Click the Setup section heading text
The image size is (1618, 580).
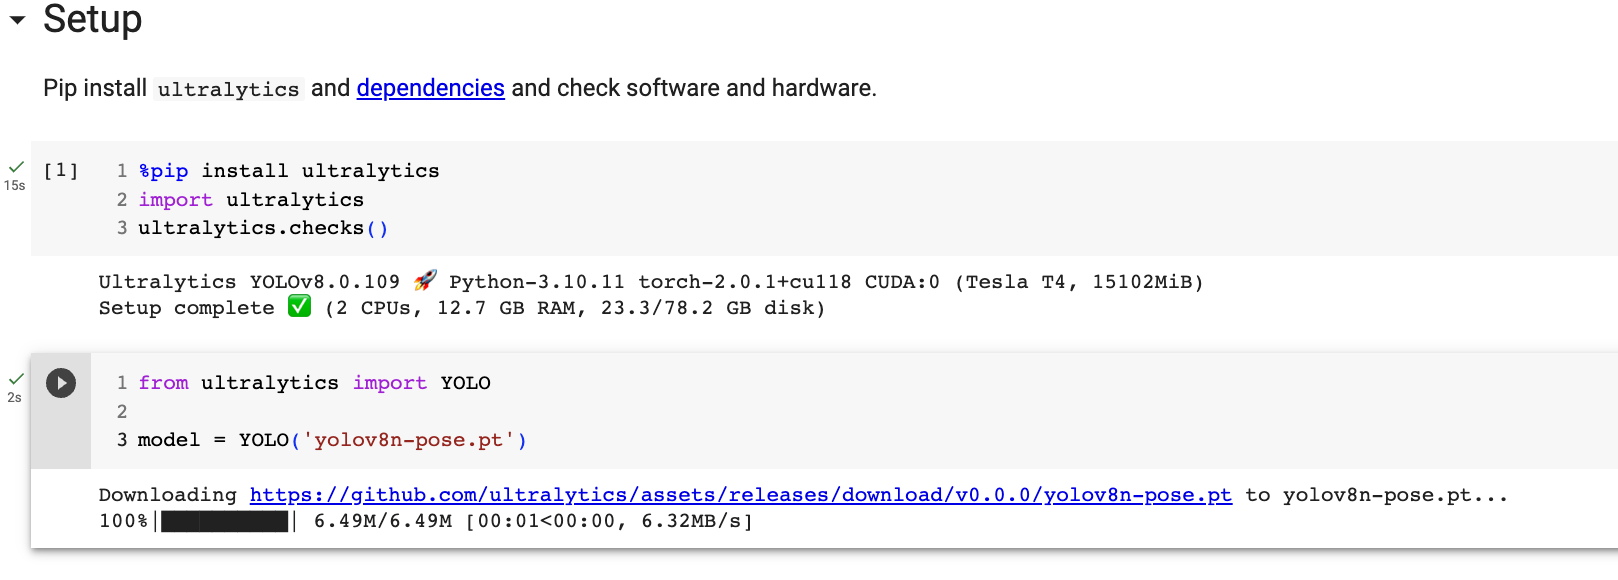tap(92, 19)
